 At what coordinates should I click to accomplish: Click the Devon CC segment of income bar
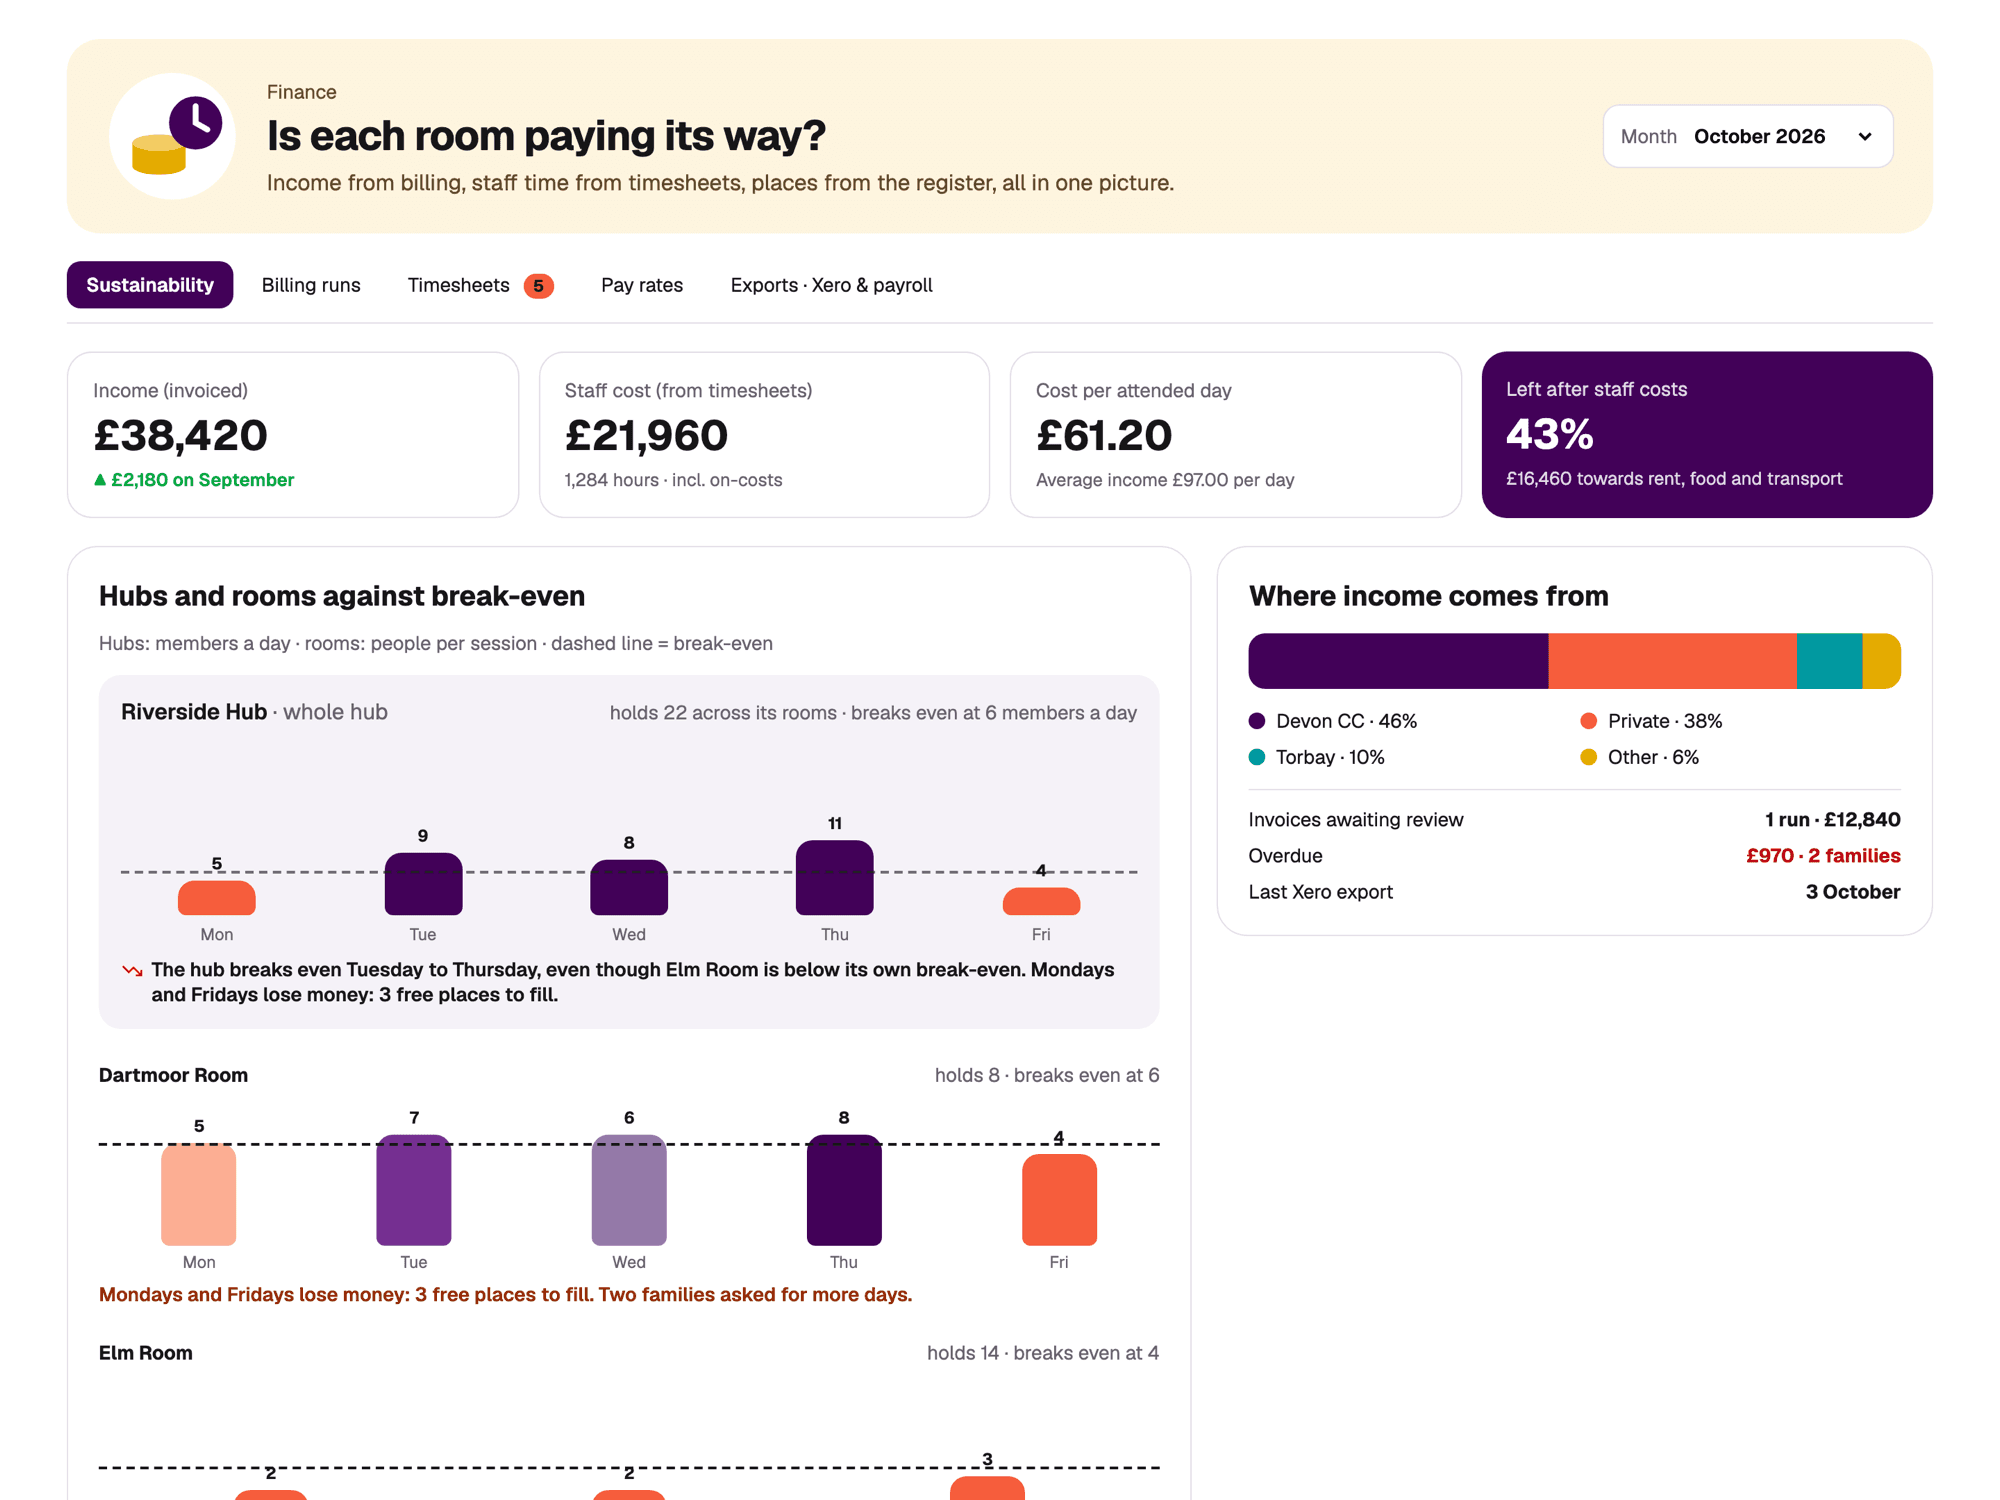(1398, 661)
